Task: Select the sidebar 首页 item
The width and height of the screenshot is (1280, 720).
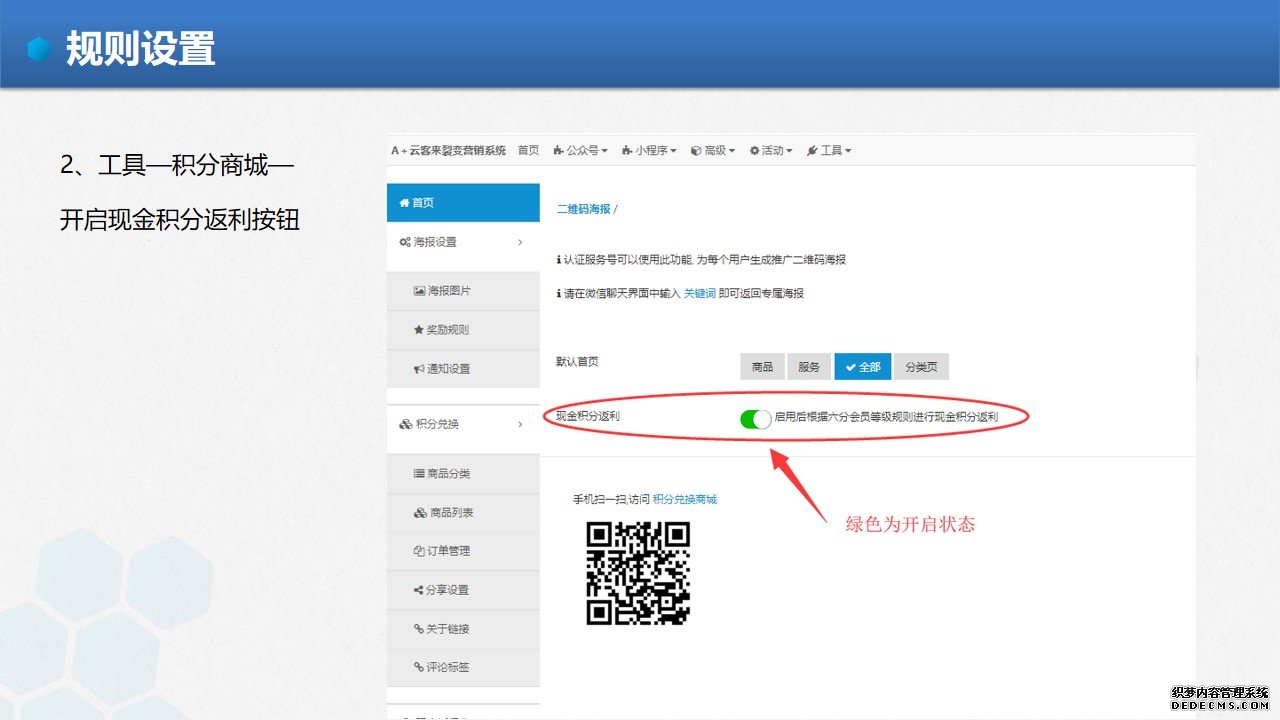Action: [x=463, y=203]
